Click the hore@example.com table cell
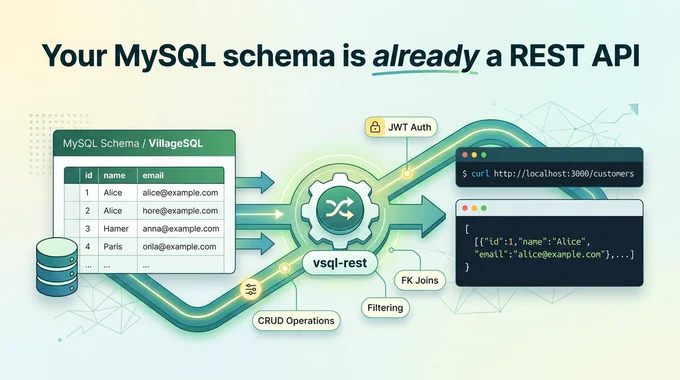 (x=180, y=211)
